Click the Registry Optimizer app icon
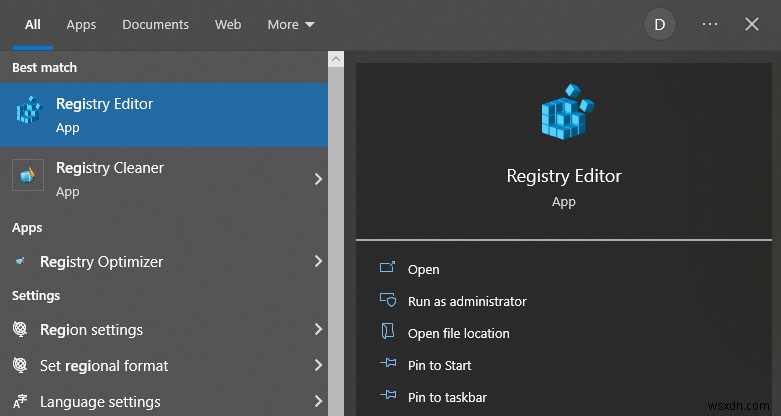Image resolution: width=781 pixels, height=416 pixels. pos(20,262)
